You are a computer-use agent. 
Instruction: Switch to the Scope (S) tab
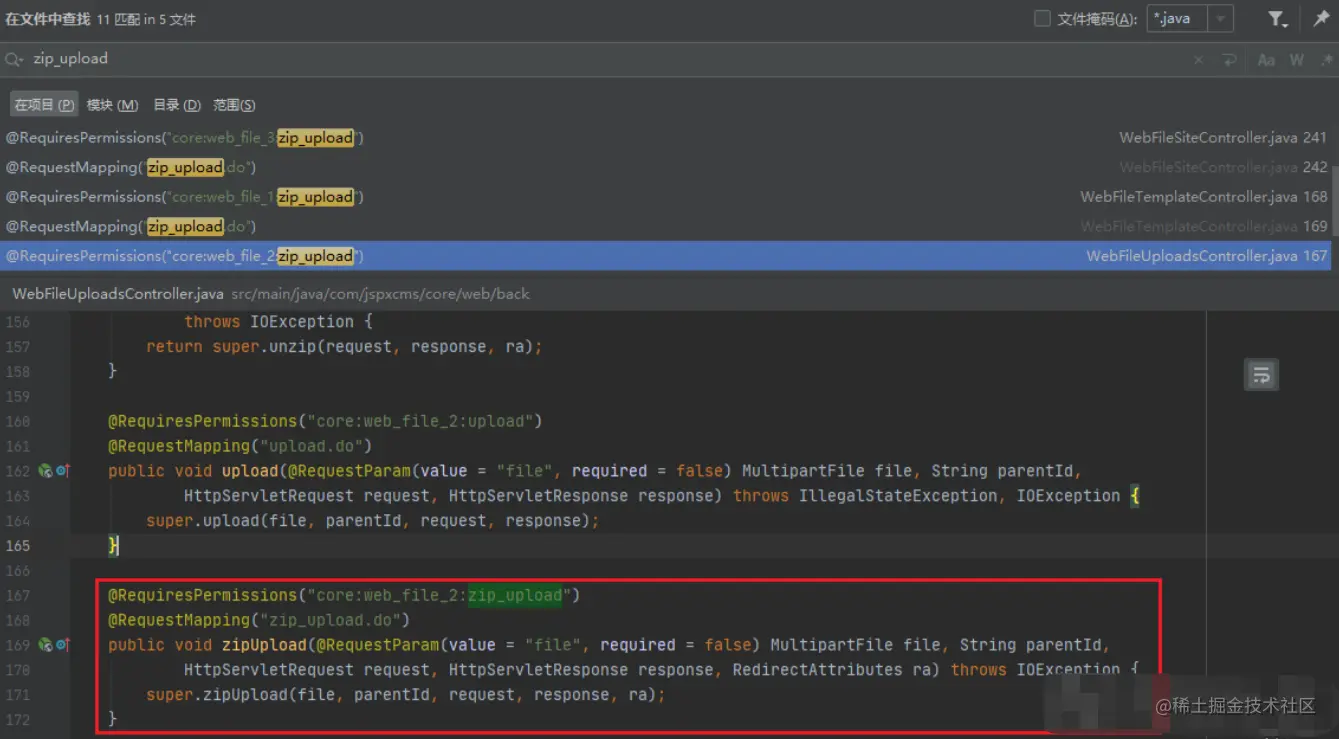[x=234, y=105]
